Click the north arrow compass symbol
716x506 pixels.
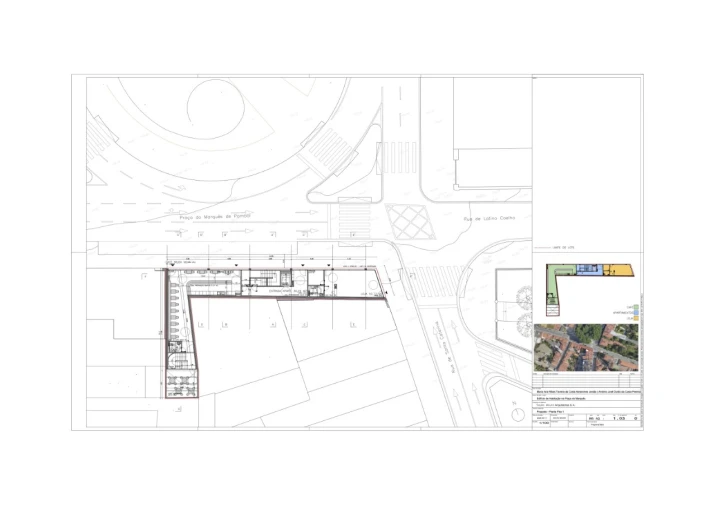(x=517, y=414)
